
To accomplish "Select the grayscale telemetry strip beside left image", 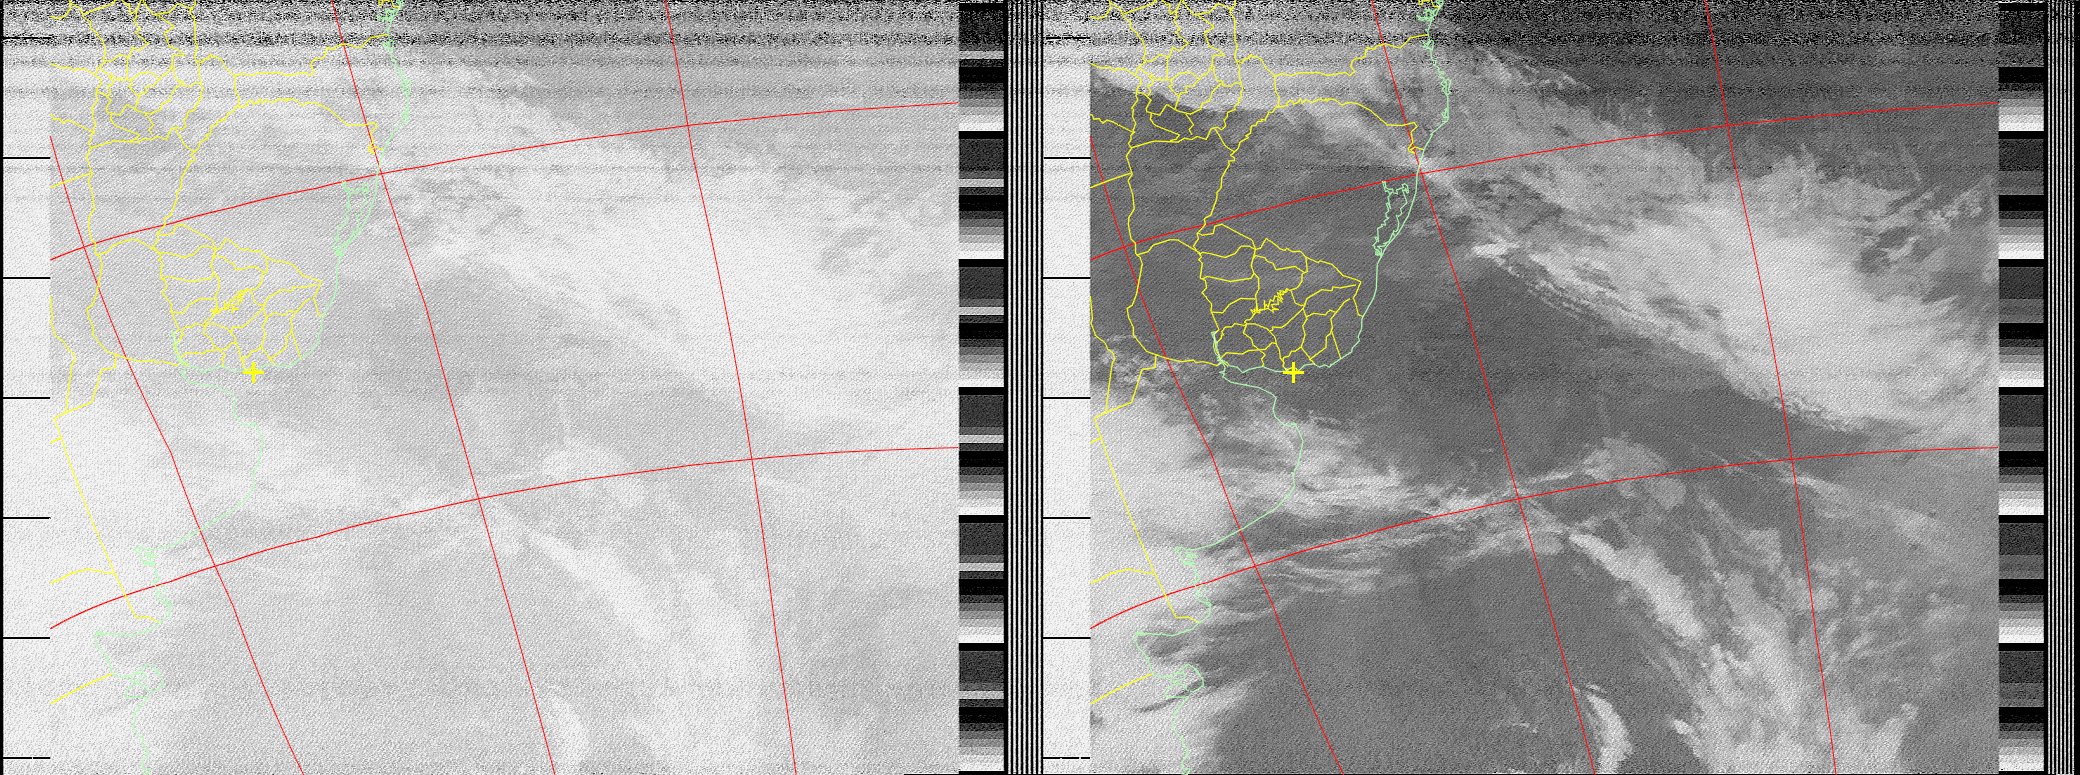I will tap(981, 388).
